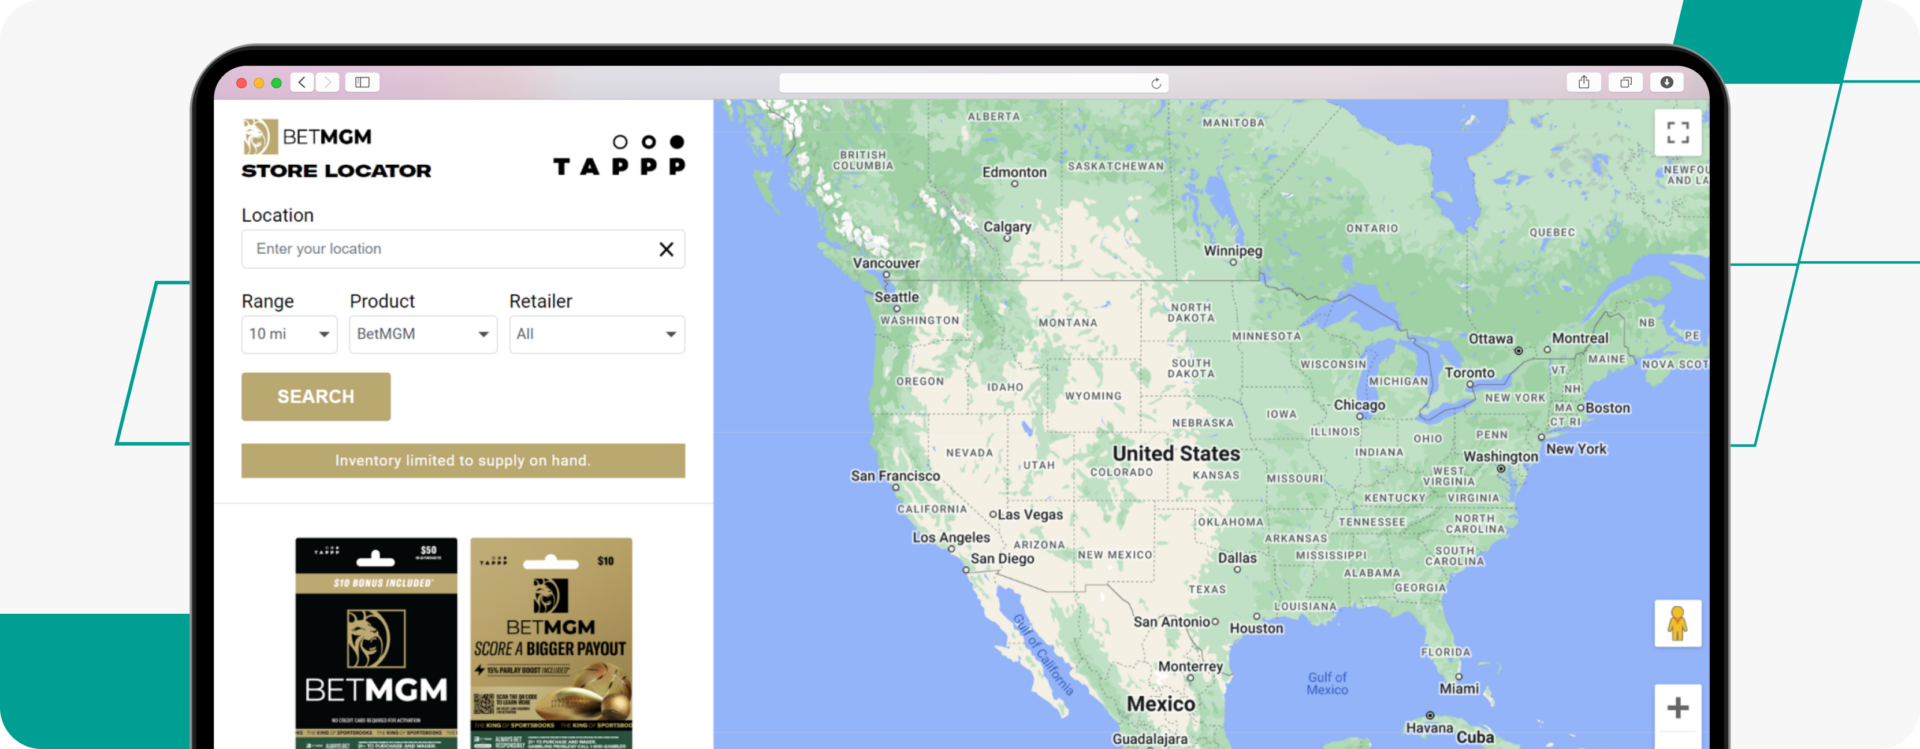Click the Las Vegas label on map

pos(1030,514)
